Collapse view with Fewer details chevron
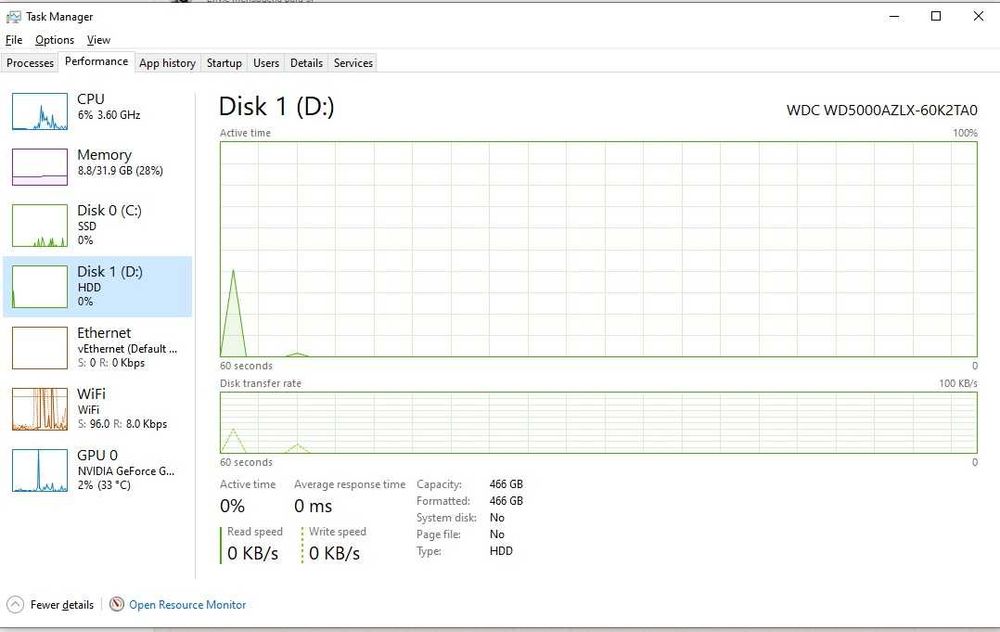Viewport: 1000px width, 632px height. 15,604
